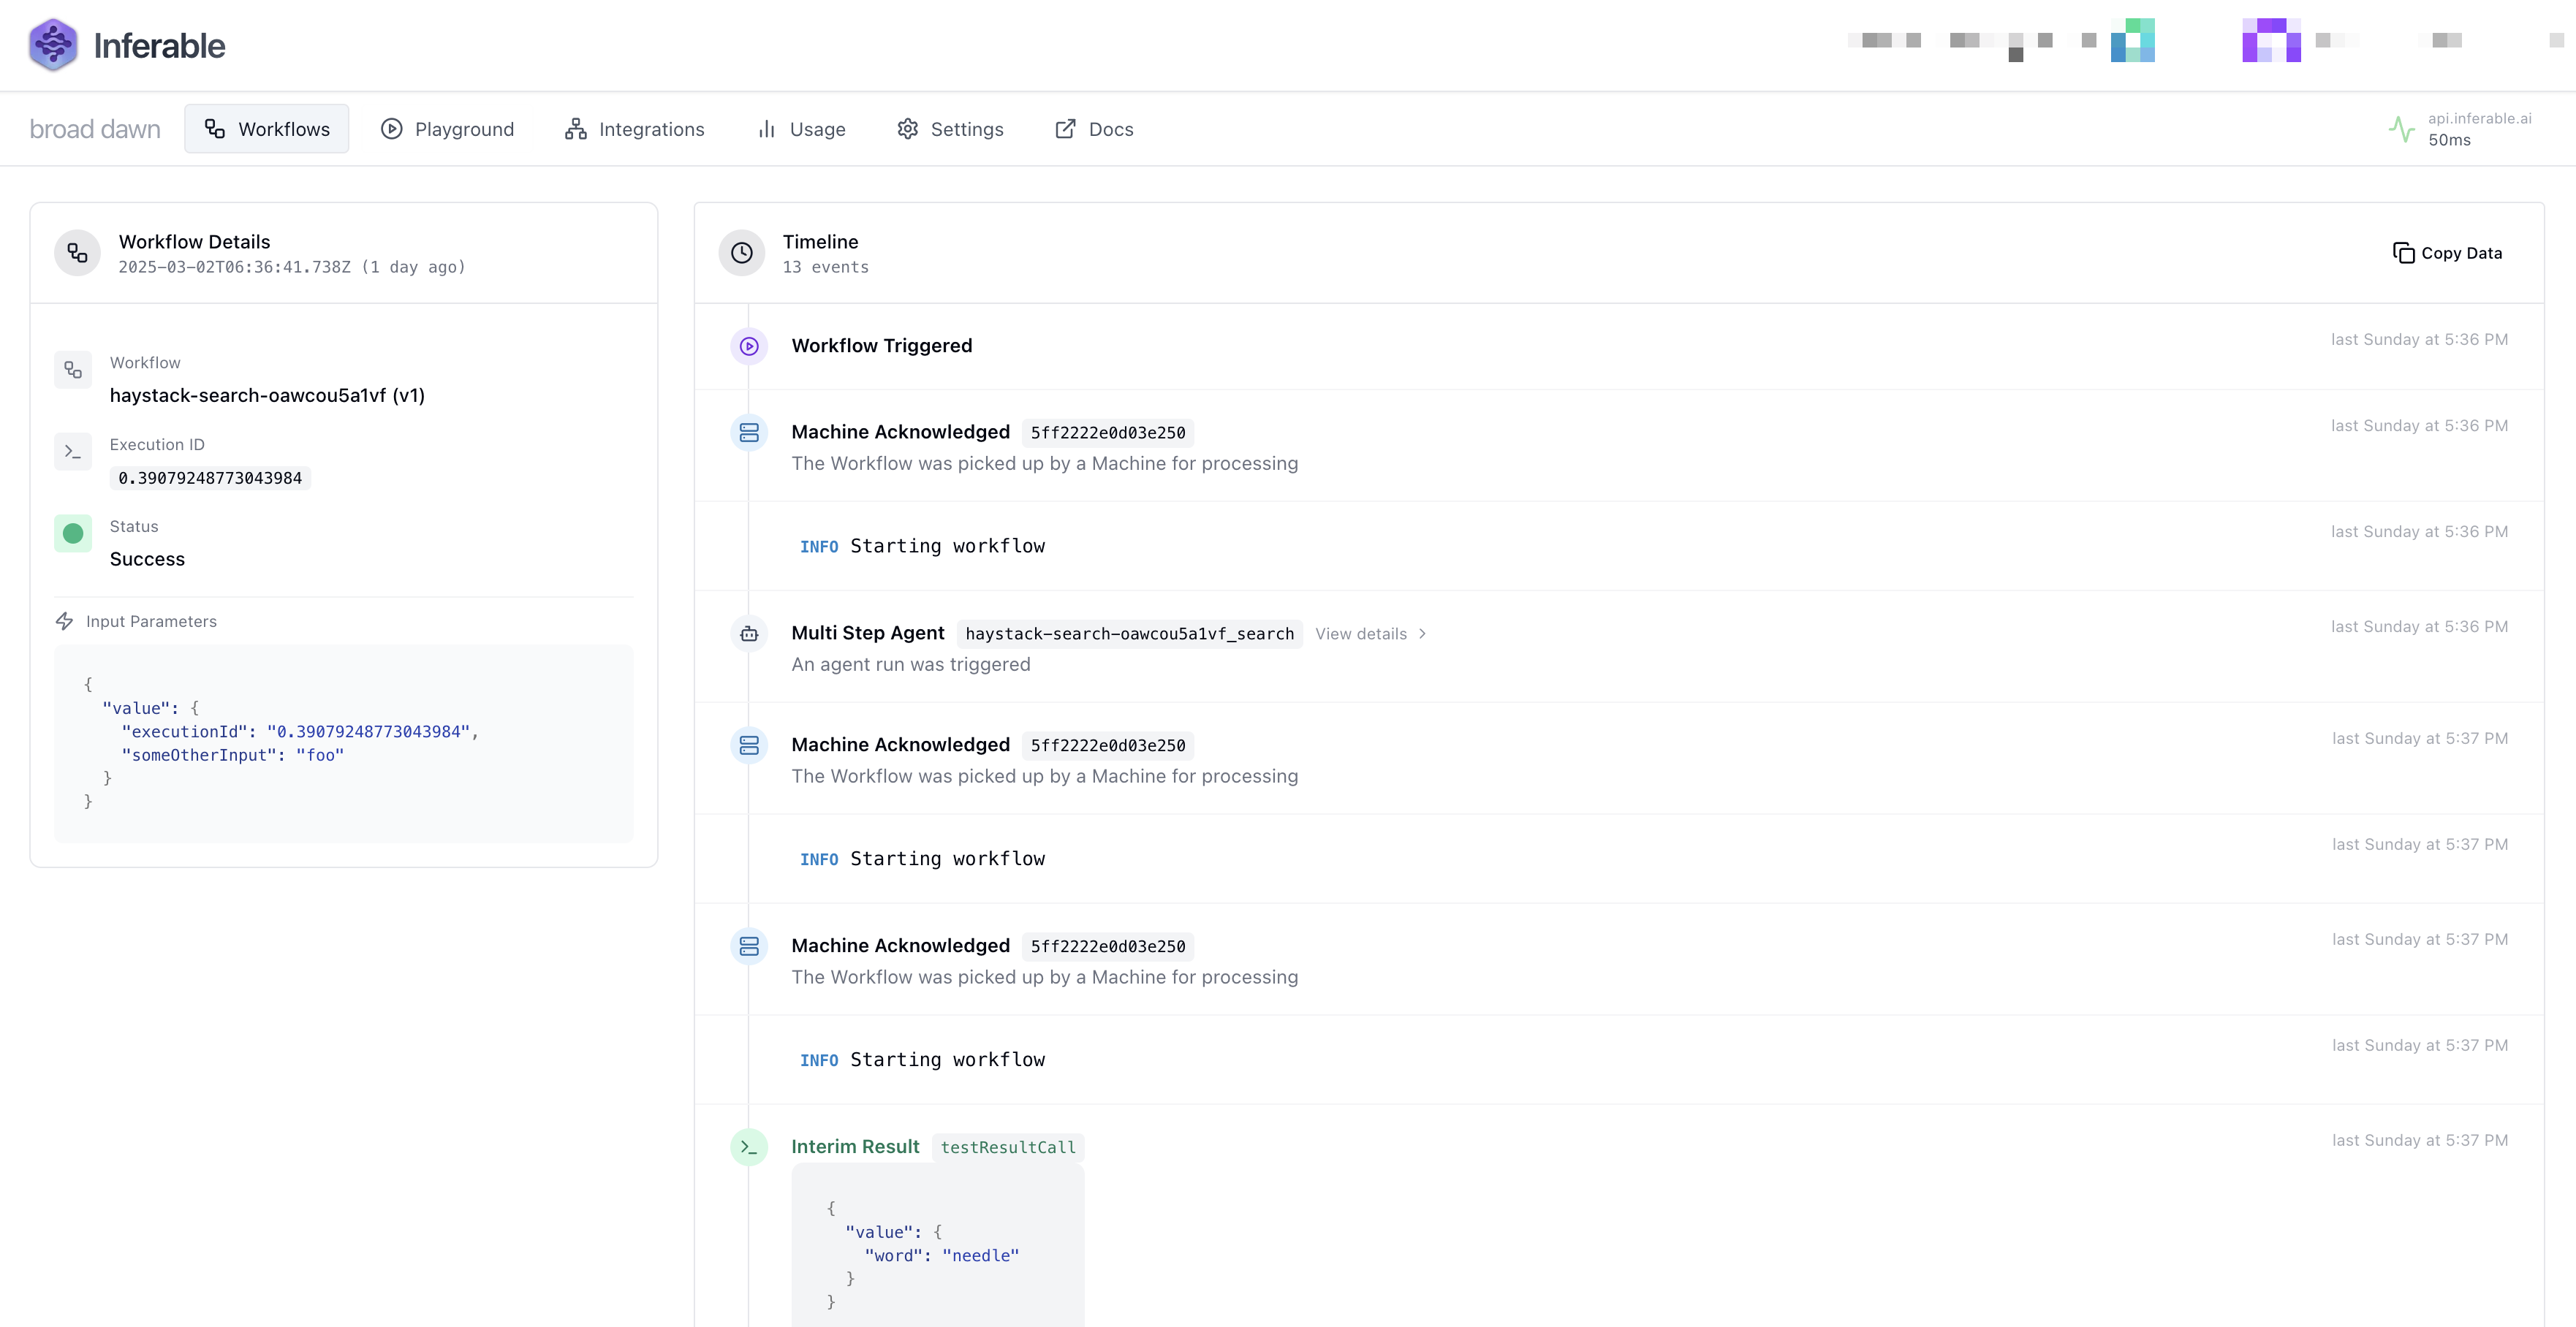Click workflow name haystack-search-oawcou5a1vf (v1)
2576x1327 pixels.
click(x=267, y=395)
